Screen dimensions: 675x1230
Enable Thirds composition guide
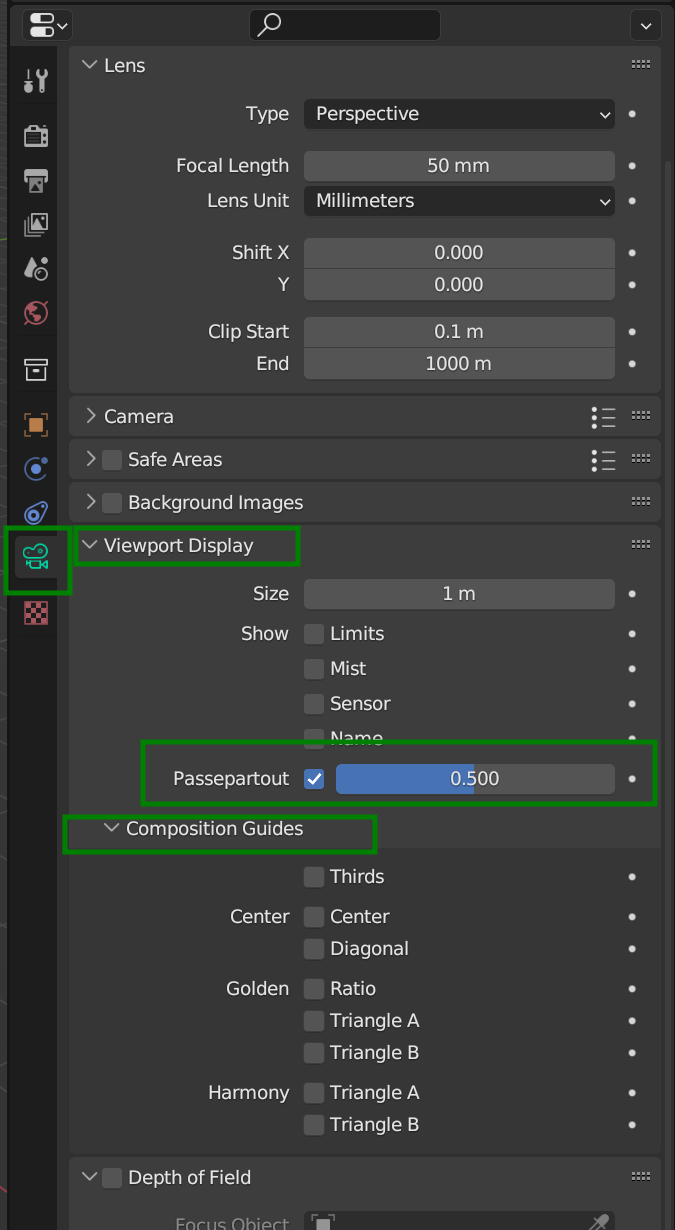pyautogui.click(x=314, y=877)
